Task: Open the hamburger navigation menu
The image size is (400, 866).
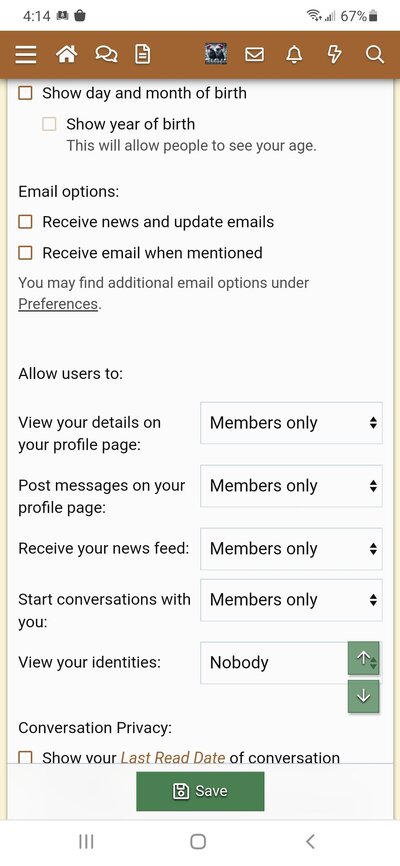Action: 26,55
